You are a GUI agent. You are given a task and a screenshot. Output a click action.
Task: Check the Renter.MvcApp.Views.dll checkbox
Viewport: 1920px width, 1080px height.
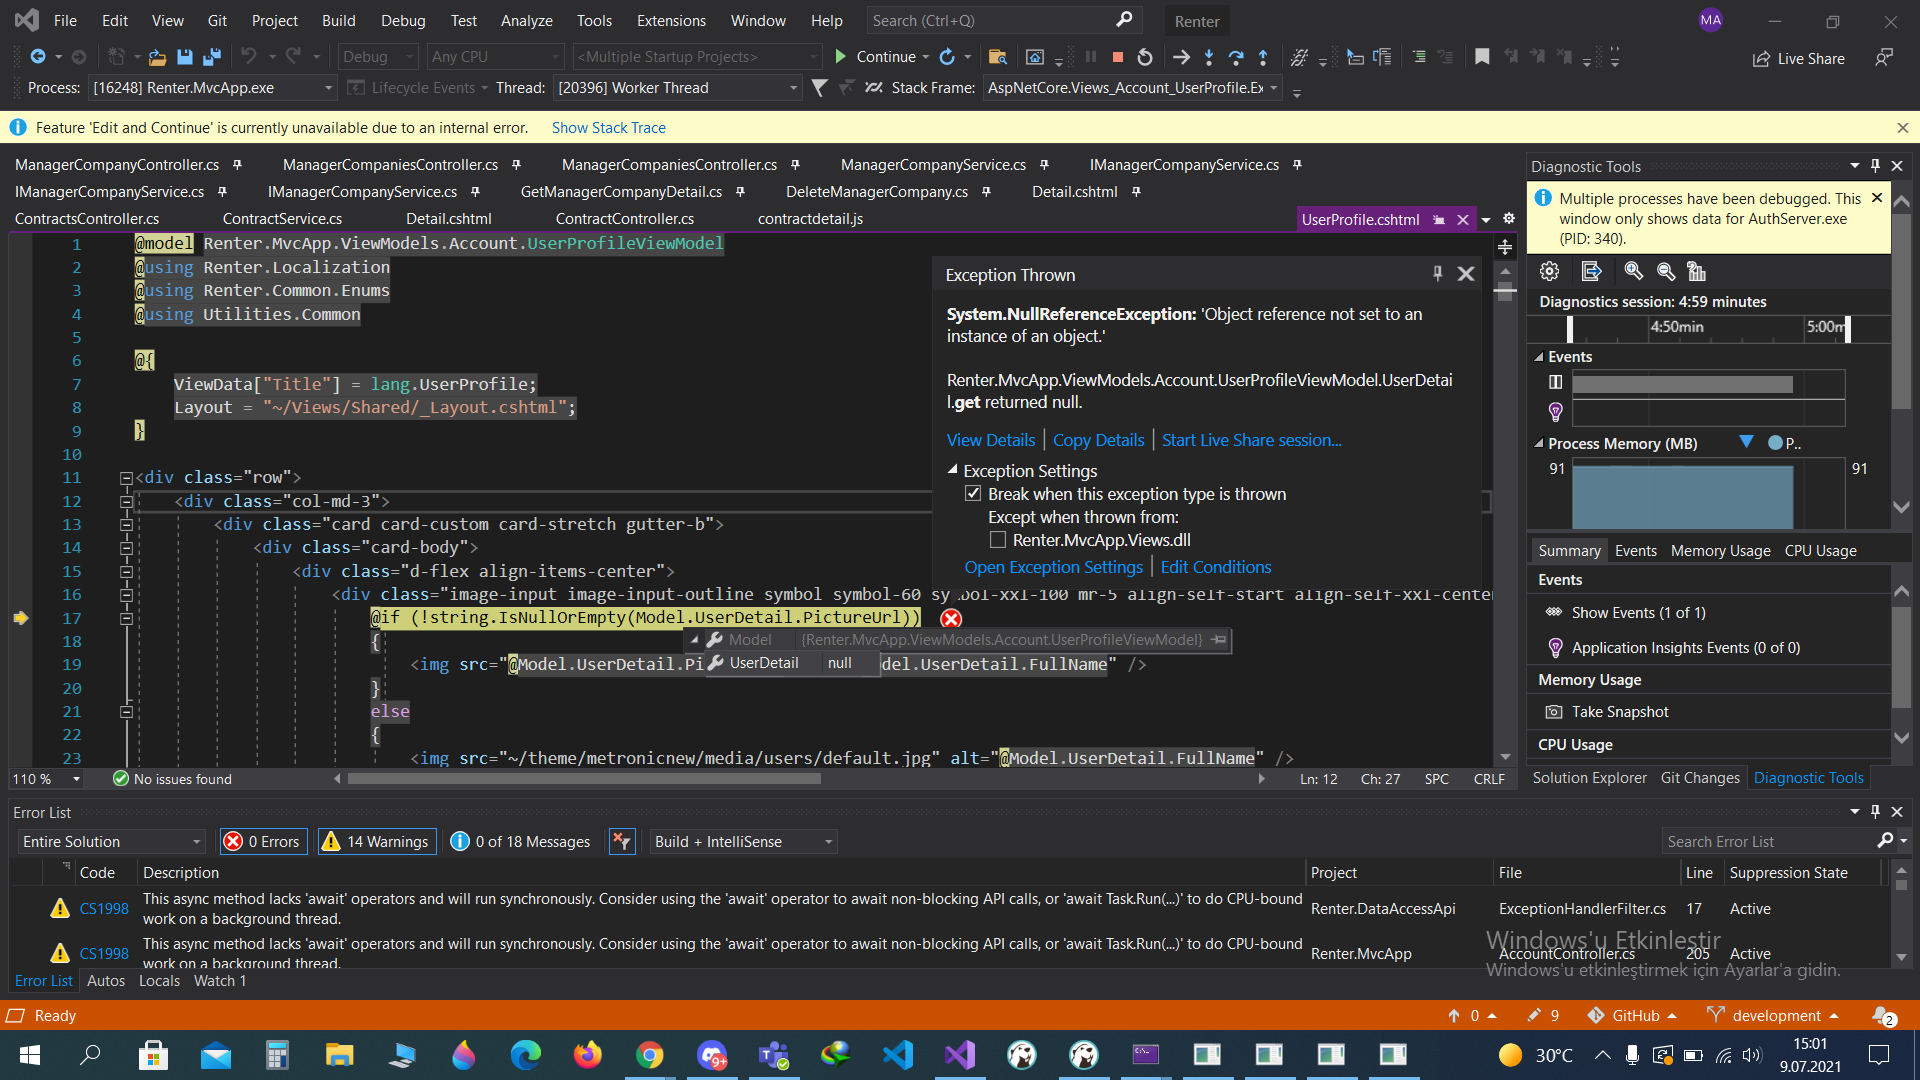997,540
